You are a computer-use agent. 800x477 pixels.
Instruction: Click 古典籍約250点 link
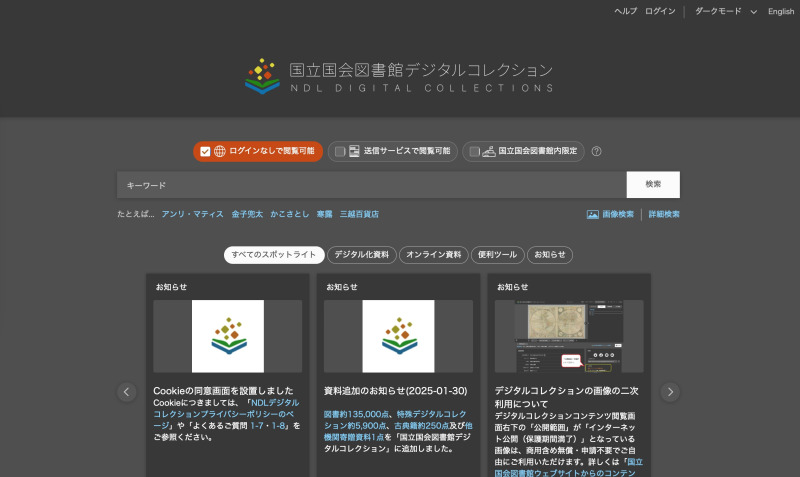421,425
